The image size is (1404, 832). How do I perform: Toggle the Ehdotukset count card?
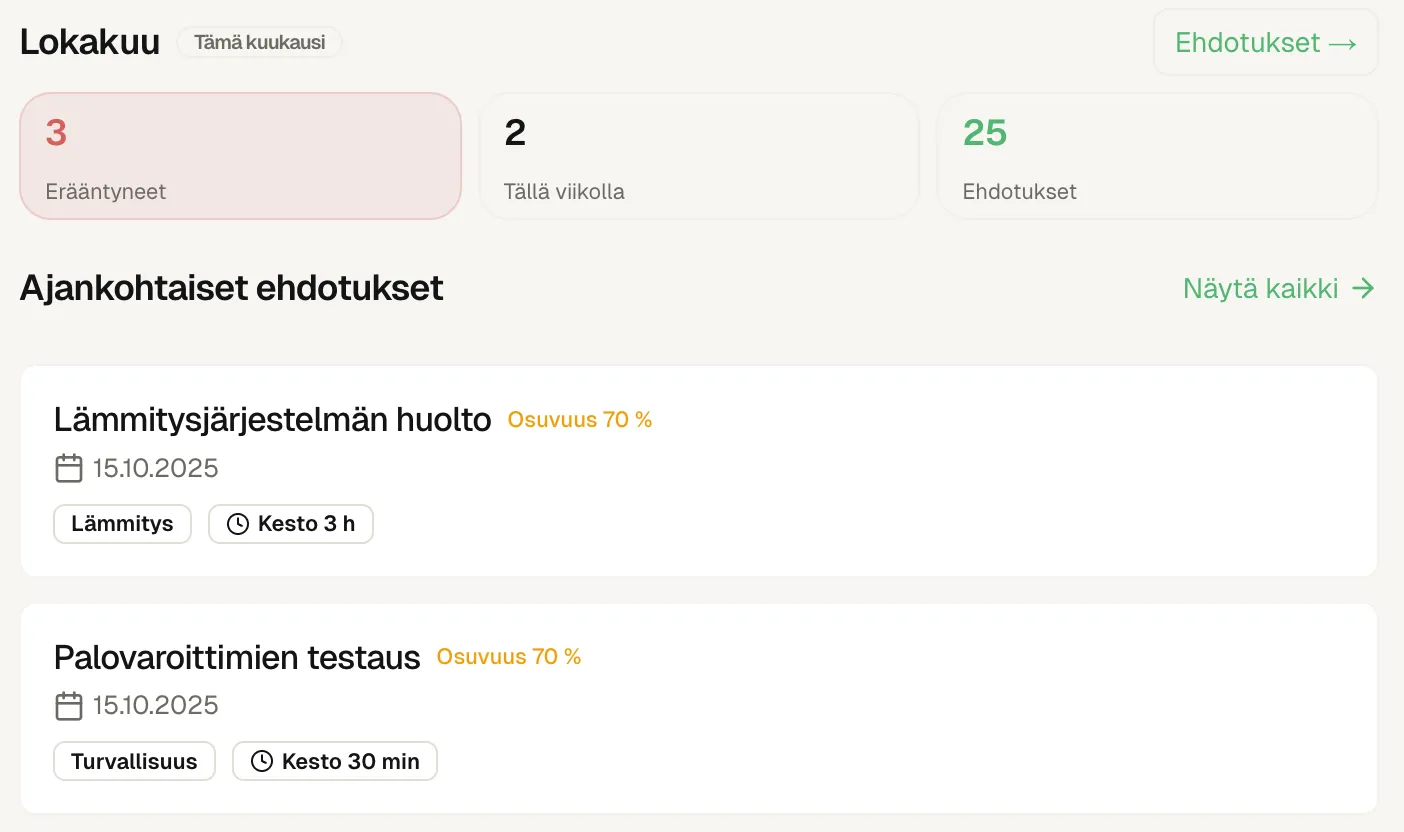[1157, 156]
